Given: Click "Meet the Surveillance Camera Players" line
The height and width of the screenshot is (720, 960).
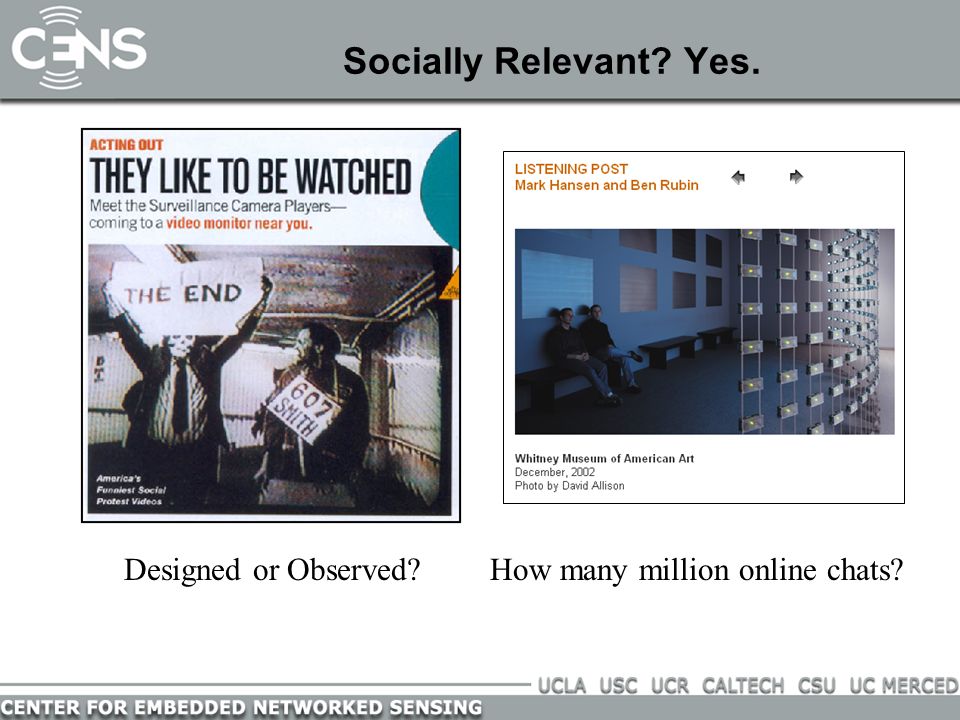Looking at the screenshot, I should (217, 206).
